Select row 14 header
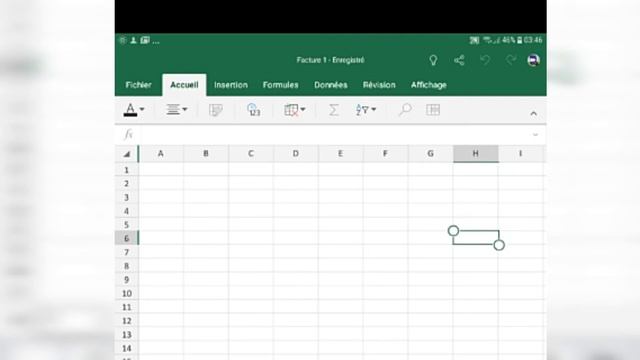Screen dimensions: 640x360 coord(127,348)
